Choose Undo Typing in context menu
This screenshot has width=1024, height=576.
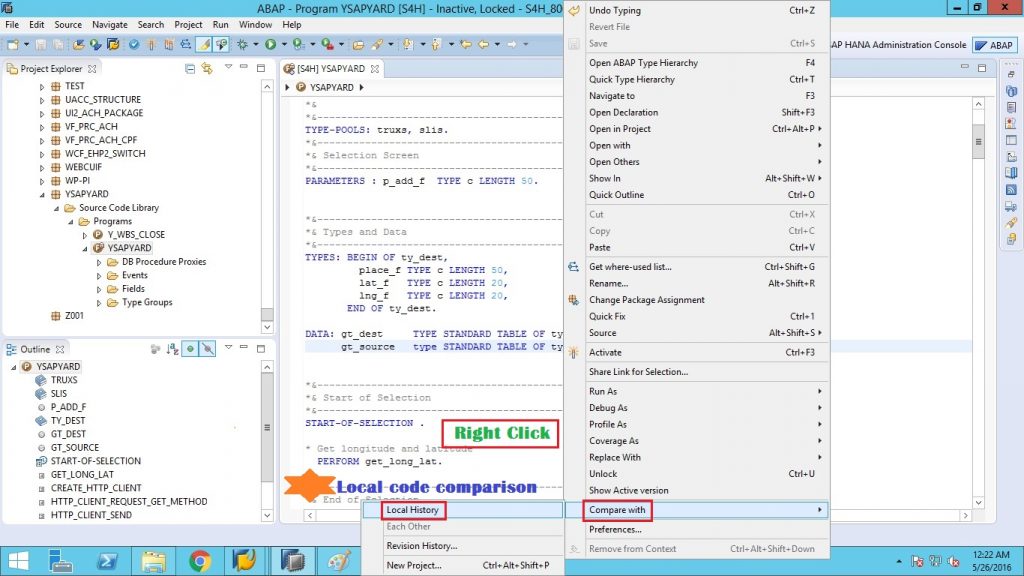(x=696, y=10)
